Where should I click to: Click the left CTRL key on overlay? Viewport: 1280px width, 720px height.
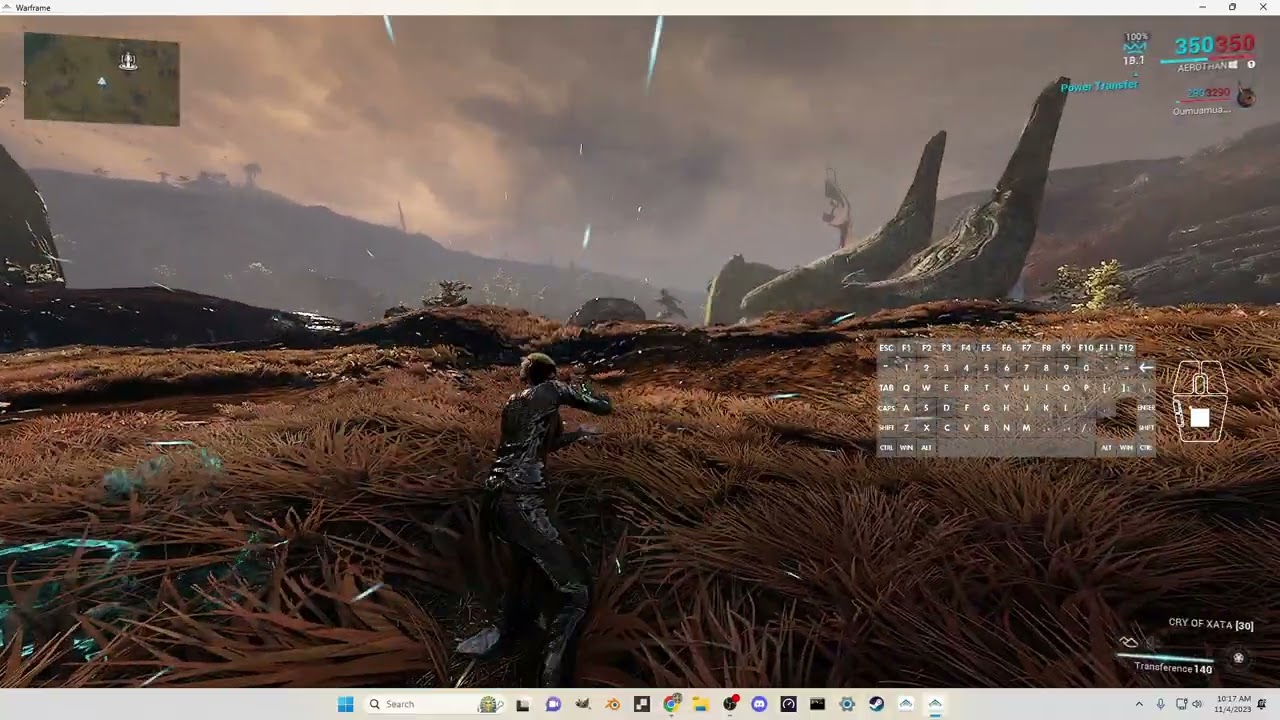tap(886, 448)
